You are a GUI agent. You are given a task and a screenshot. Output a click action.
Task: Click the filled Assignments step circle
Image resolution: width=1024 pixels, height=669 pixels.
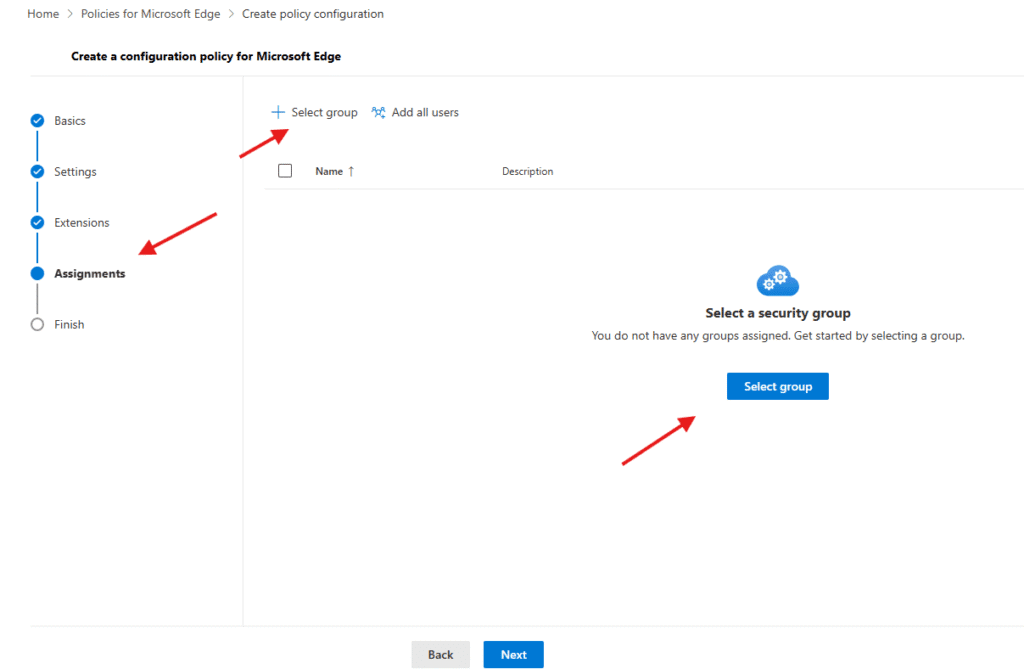click(x=38, y=274)
